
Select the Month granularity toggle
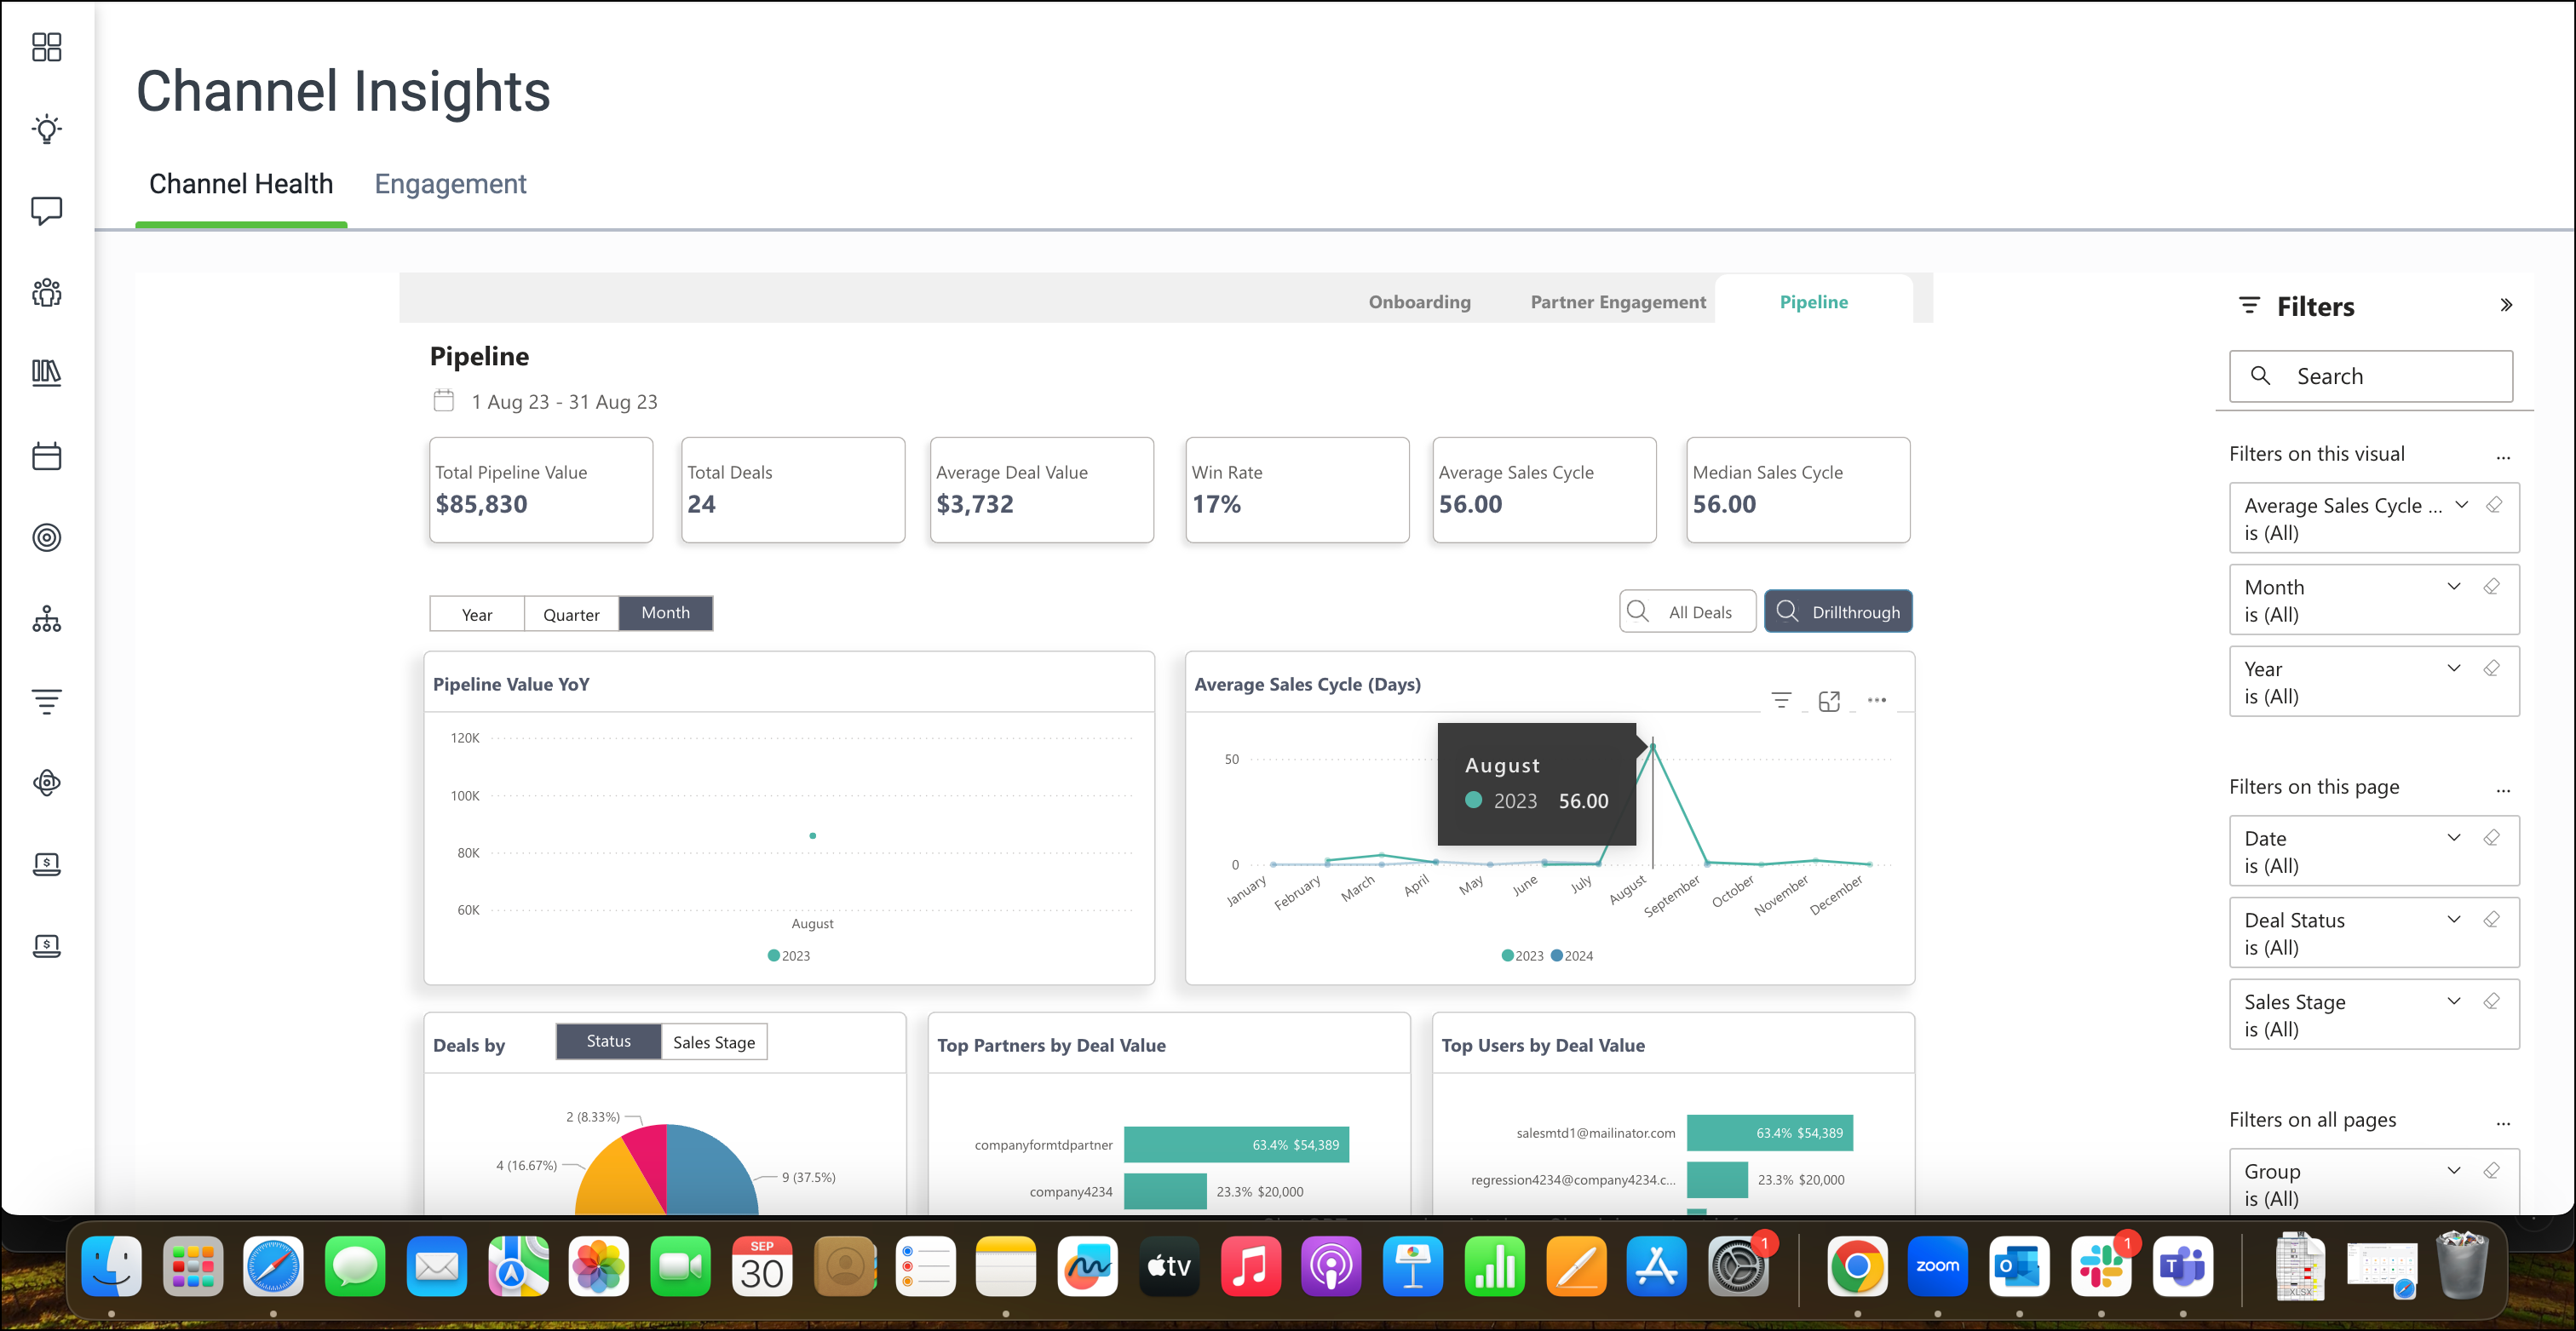coord(666,613)
